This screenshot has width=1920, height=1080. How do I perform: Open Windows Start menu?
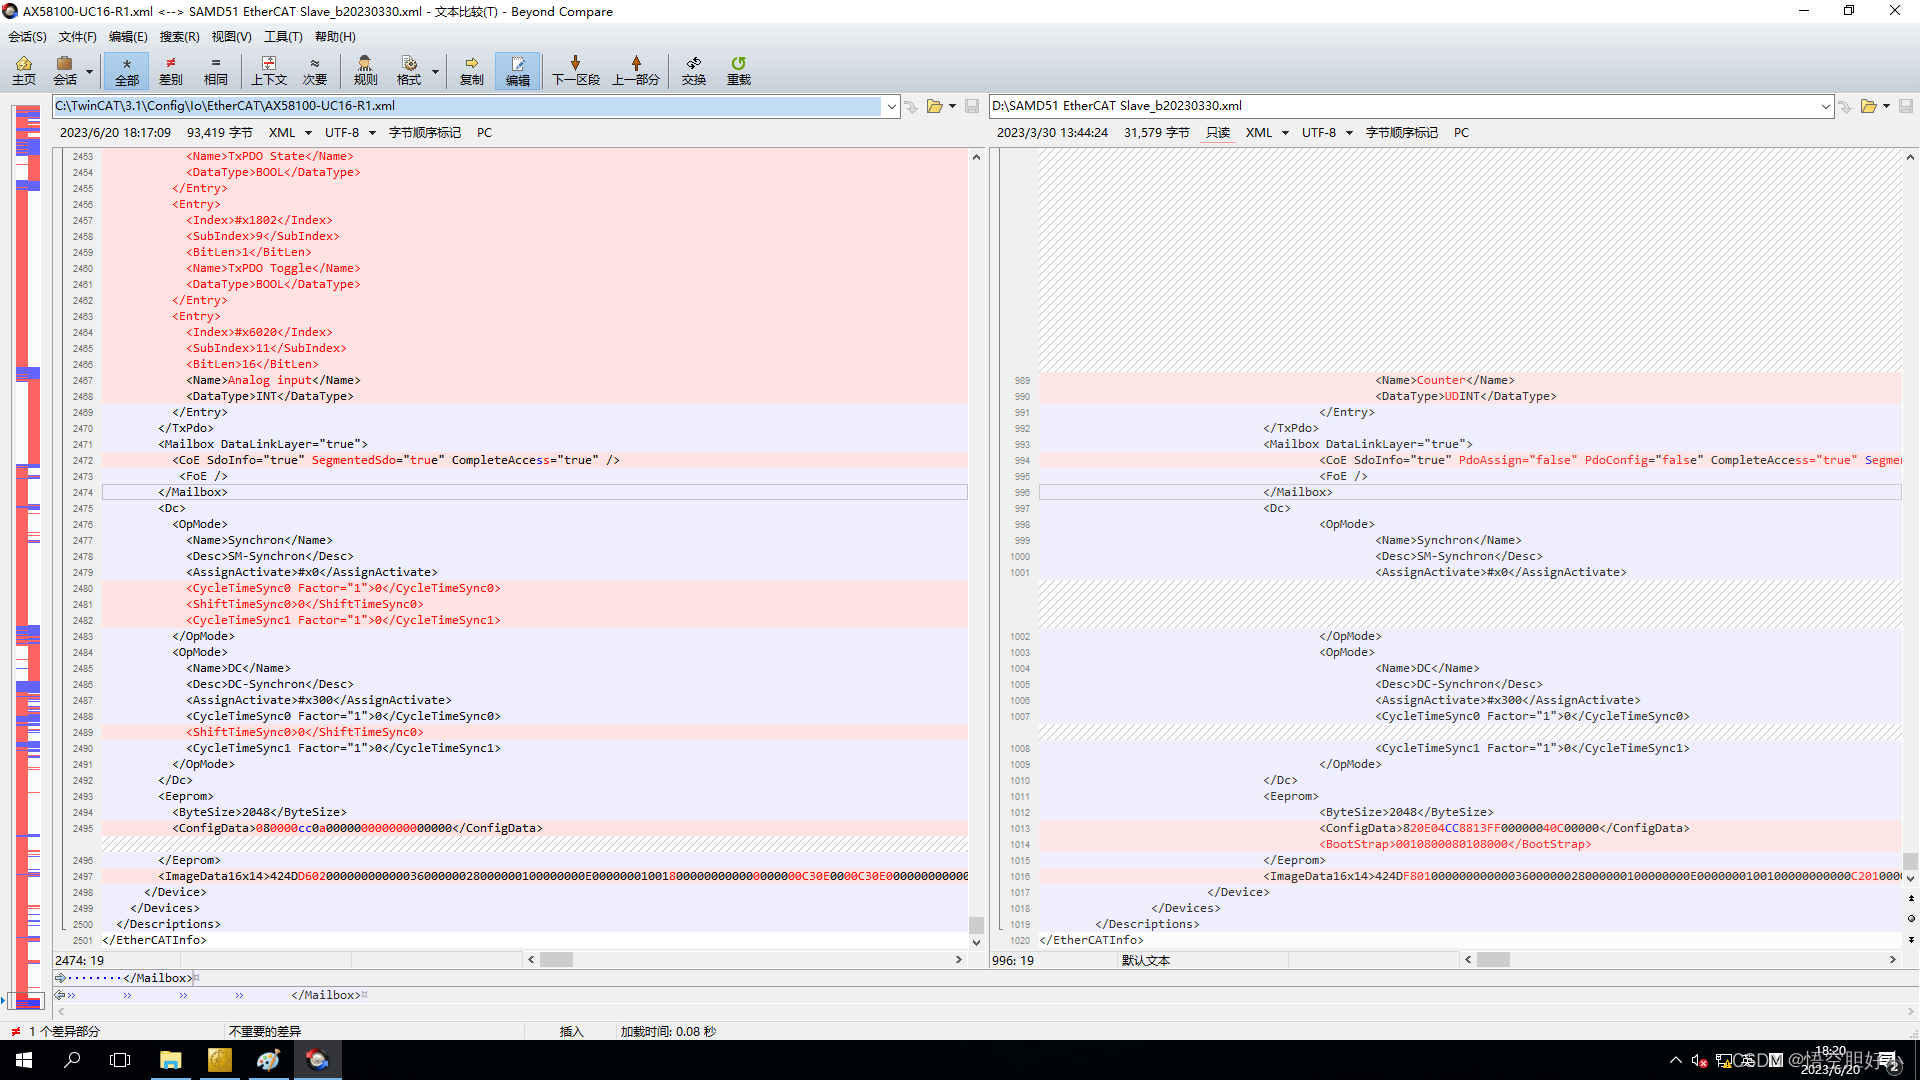tap(24, 1060)
